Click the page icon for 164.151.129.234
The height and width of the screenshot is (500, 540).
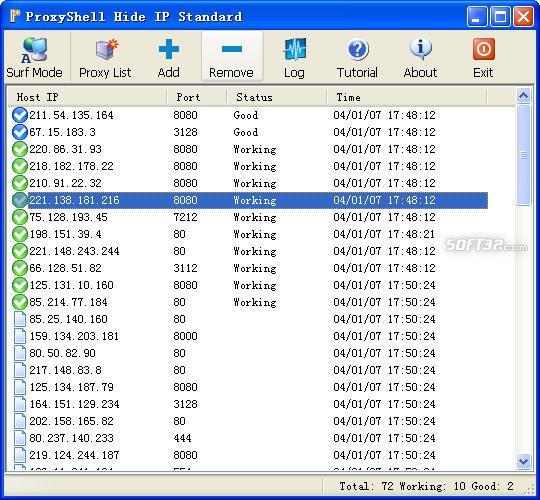[x=20, y=404]
